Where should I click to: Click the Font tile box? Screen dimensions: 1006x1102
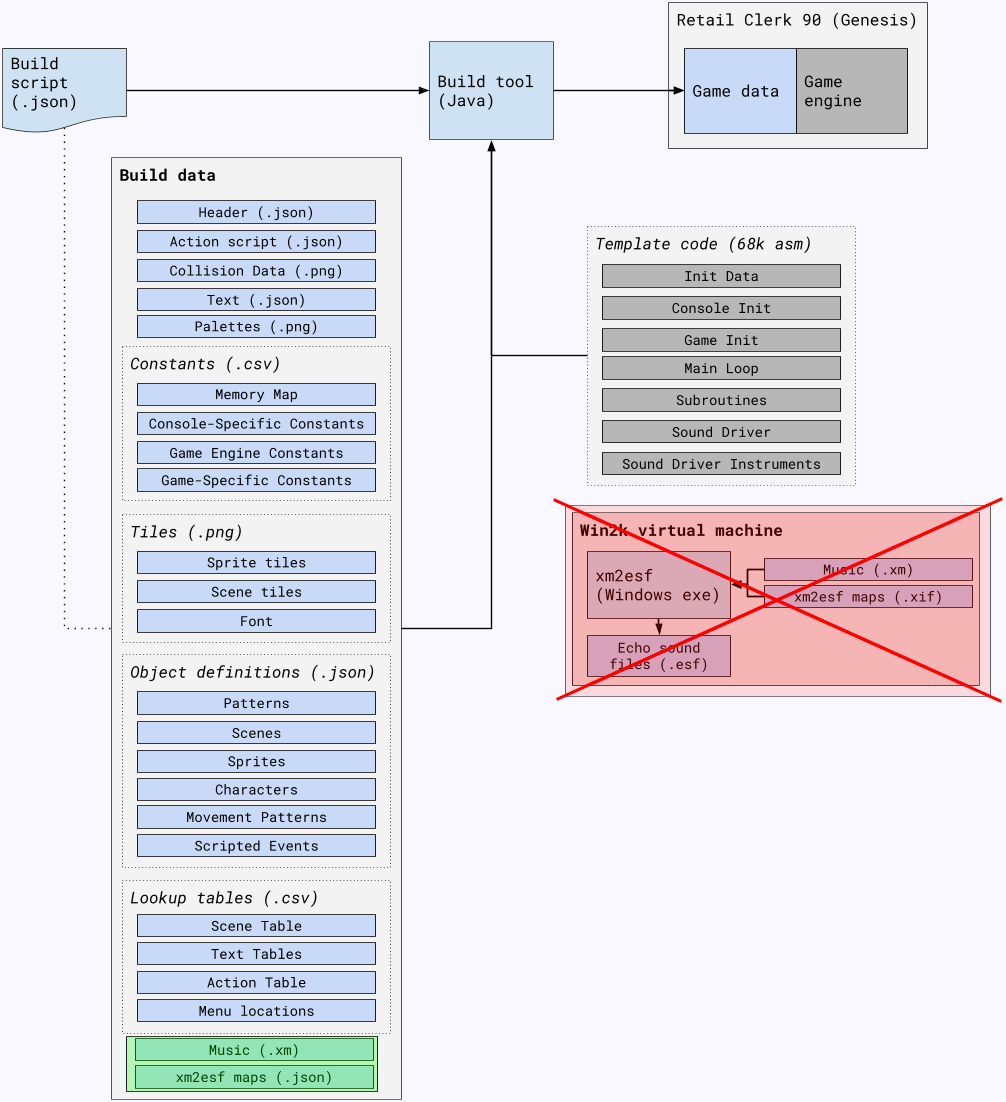pos(256,621)
